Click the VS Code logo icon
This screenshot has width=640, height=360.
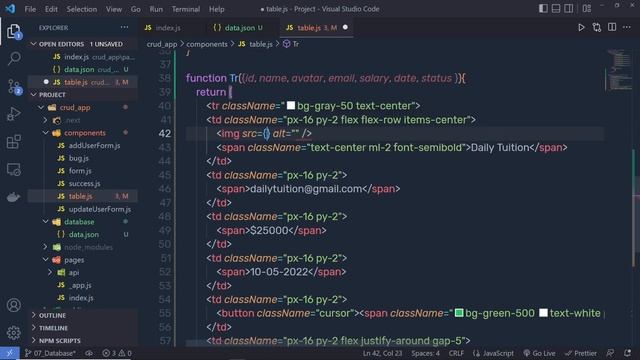(10, 9)
